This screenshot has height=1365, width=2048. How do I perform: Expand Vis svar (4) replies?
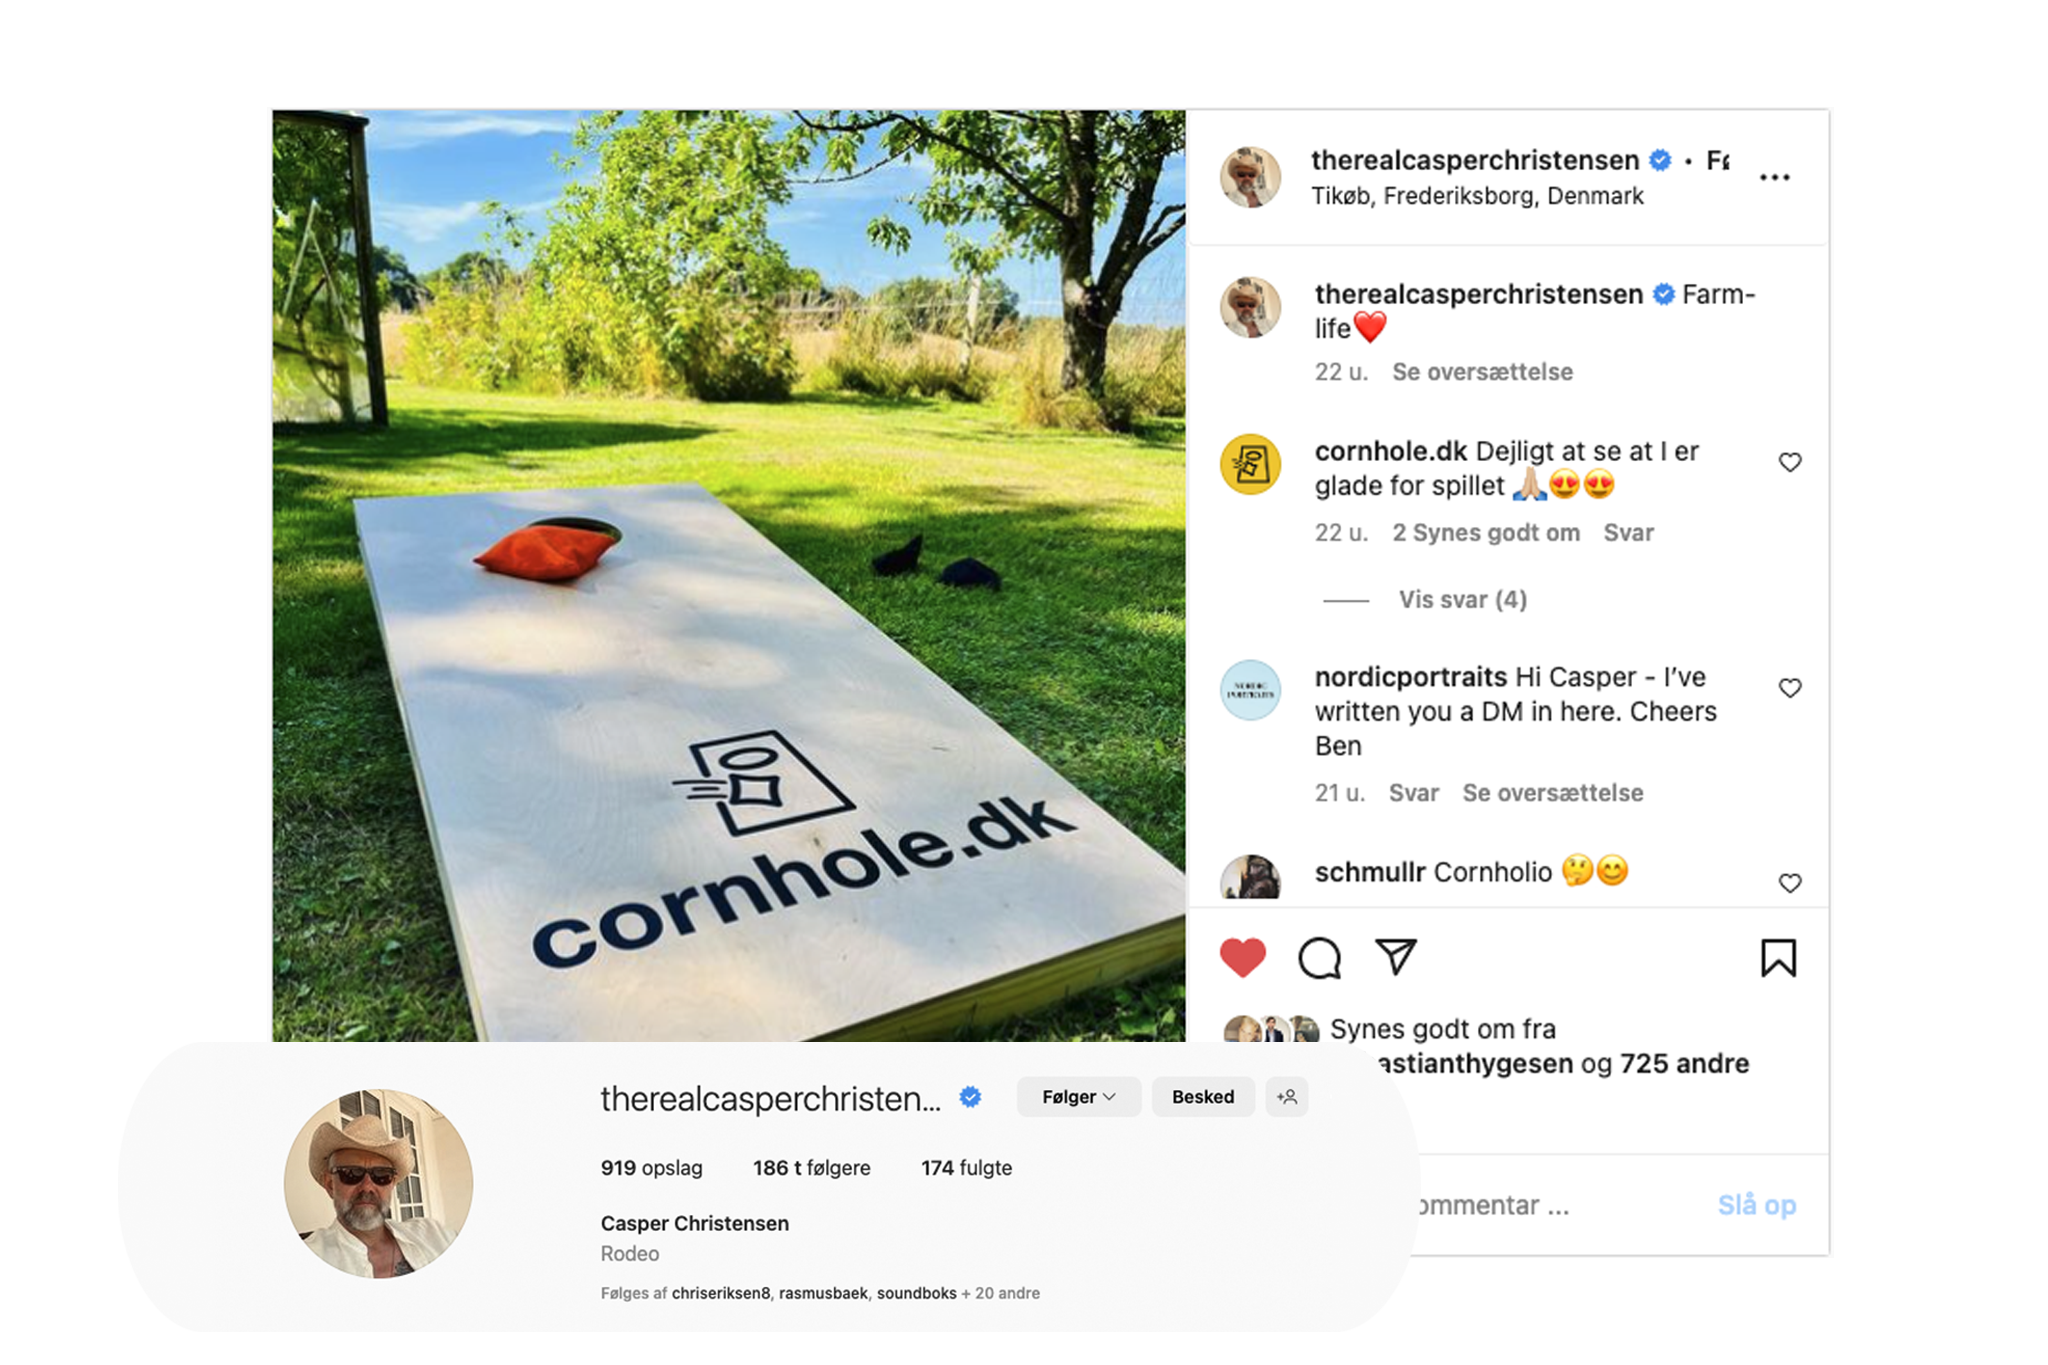click(1462, 600)
